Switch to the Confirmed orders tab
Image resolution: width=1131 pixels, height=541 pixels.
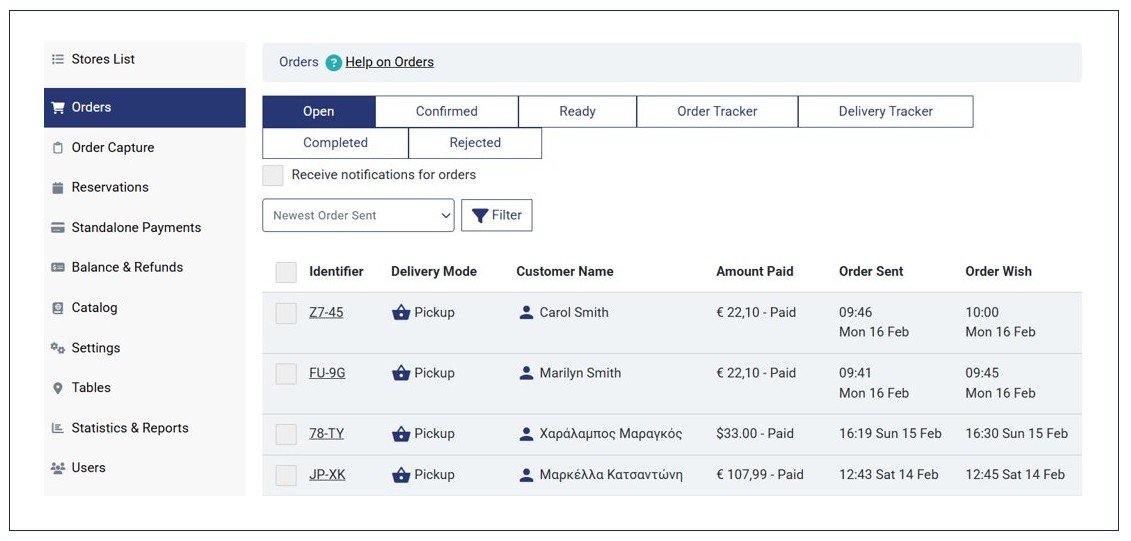point(446,112)
